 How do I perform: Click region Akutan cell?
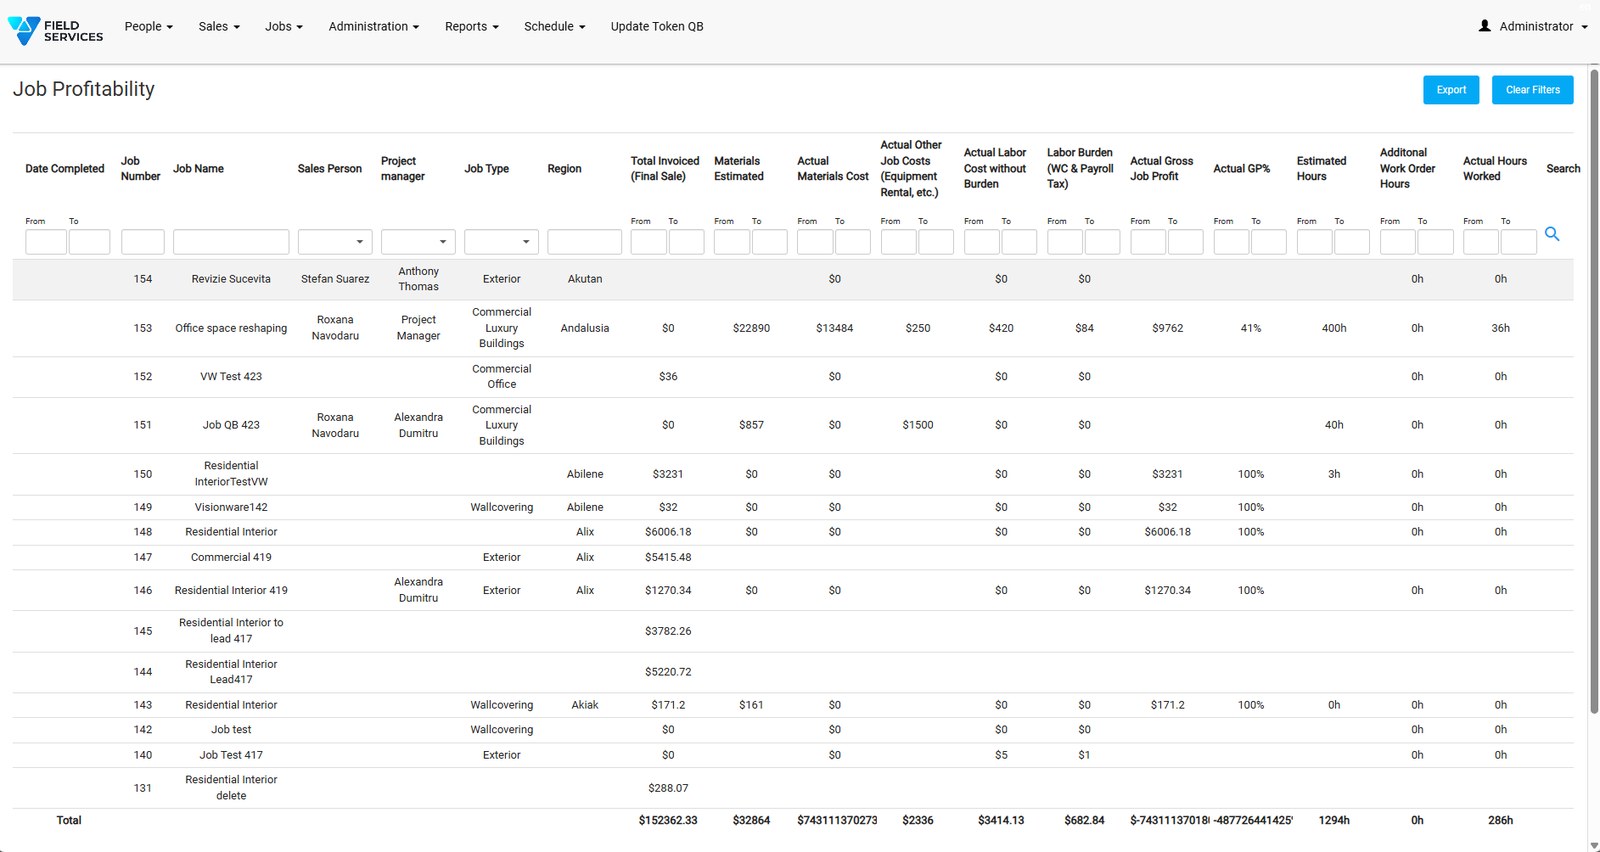pos(585,279)
